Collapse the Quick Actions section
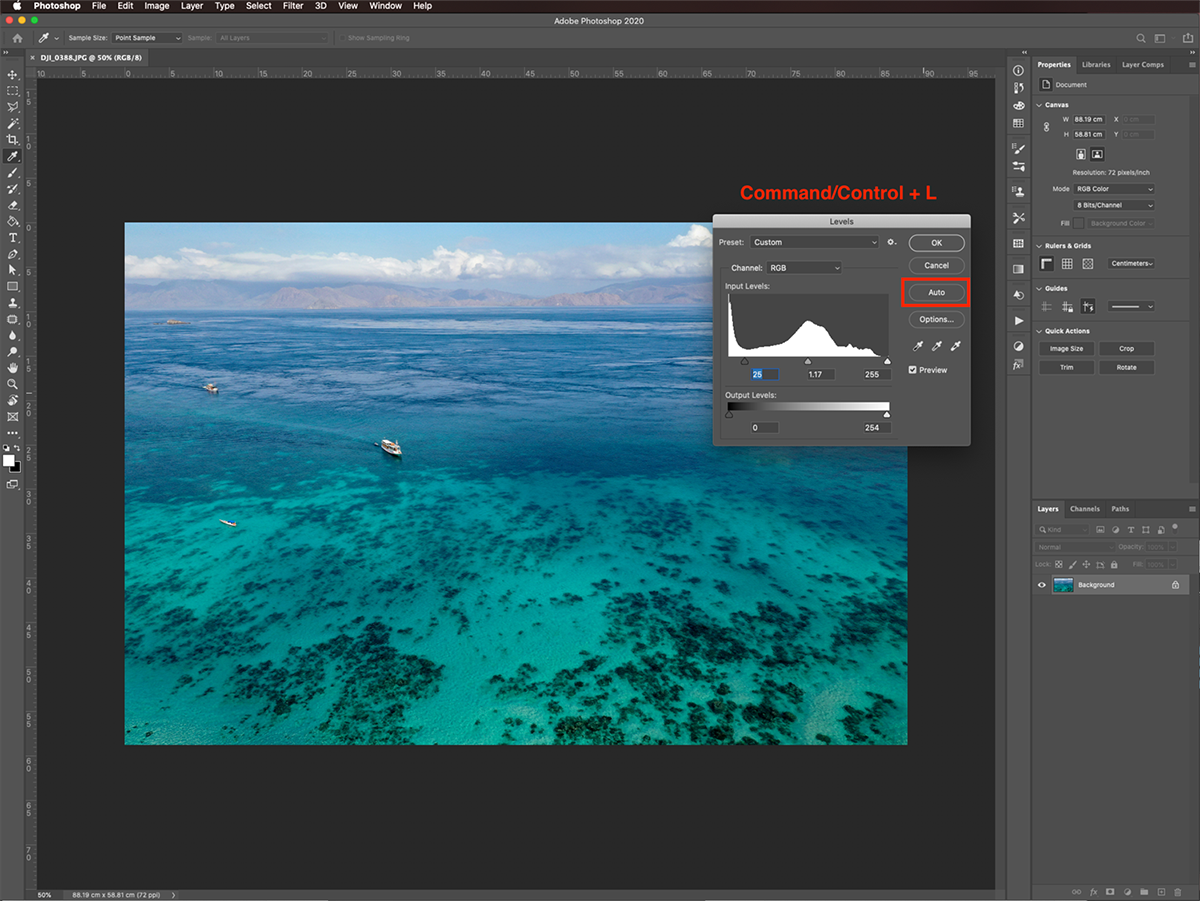This screenshot has width=1200, height=901. (x=1039, y=331)
